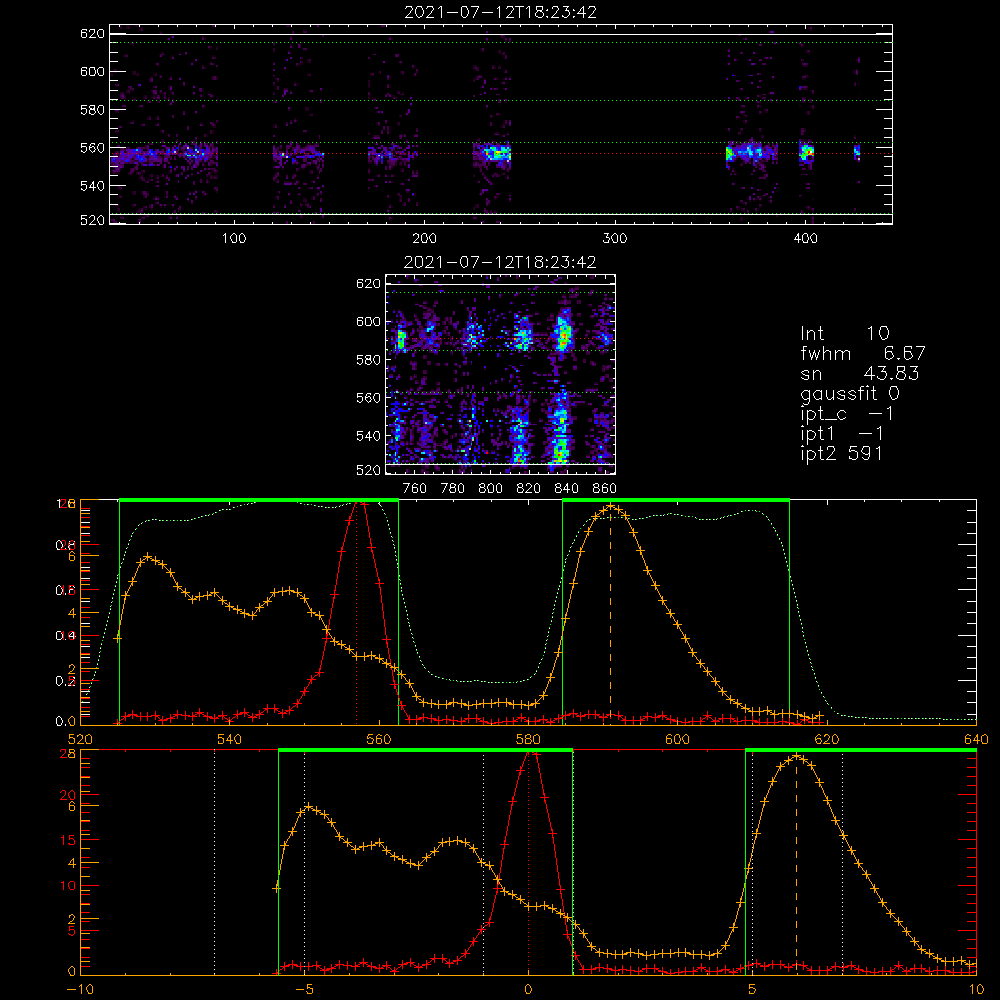
Task: Click the red peak top in the bottom plot
Action: pyautogui.click(x=529, y=753)
